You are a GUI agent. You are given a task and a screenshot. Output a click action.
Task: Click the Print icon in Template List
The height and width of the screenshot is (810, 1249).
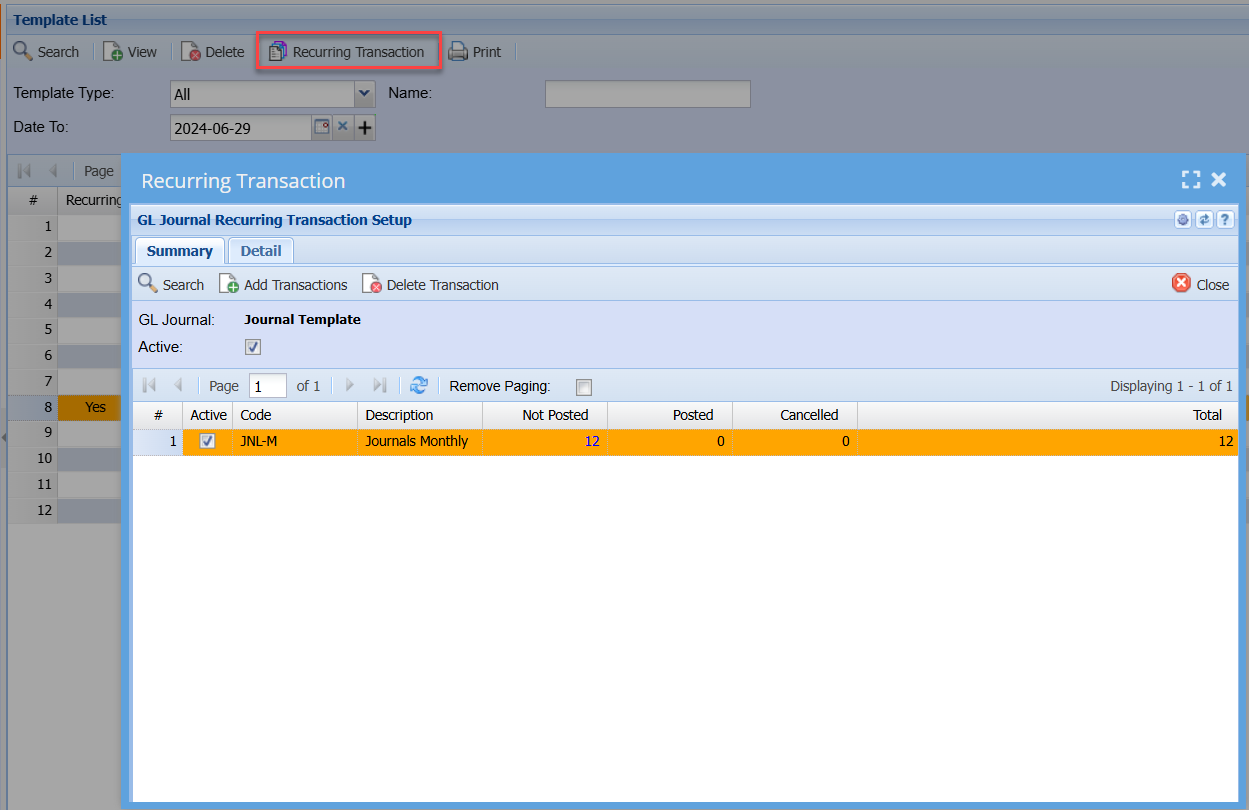tap(458, 52)
